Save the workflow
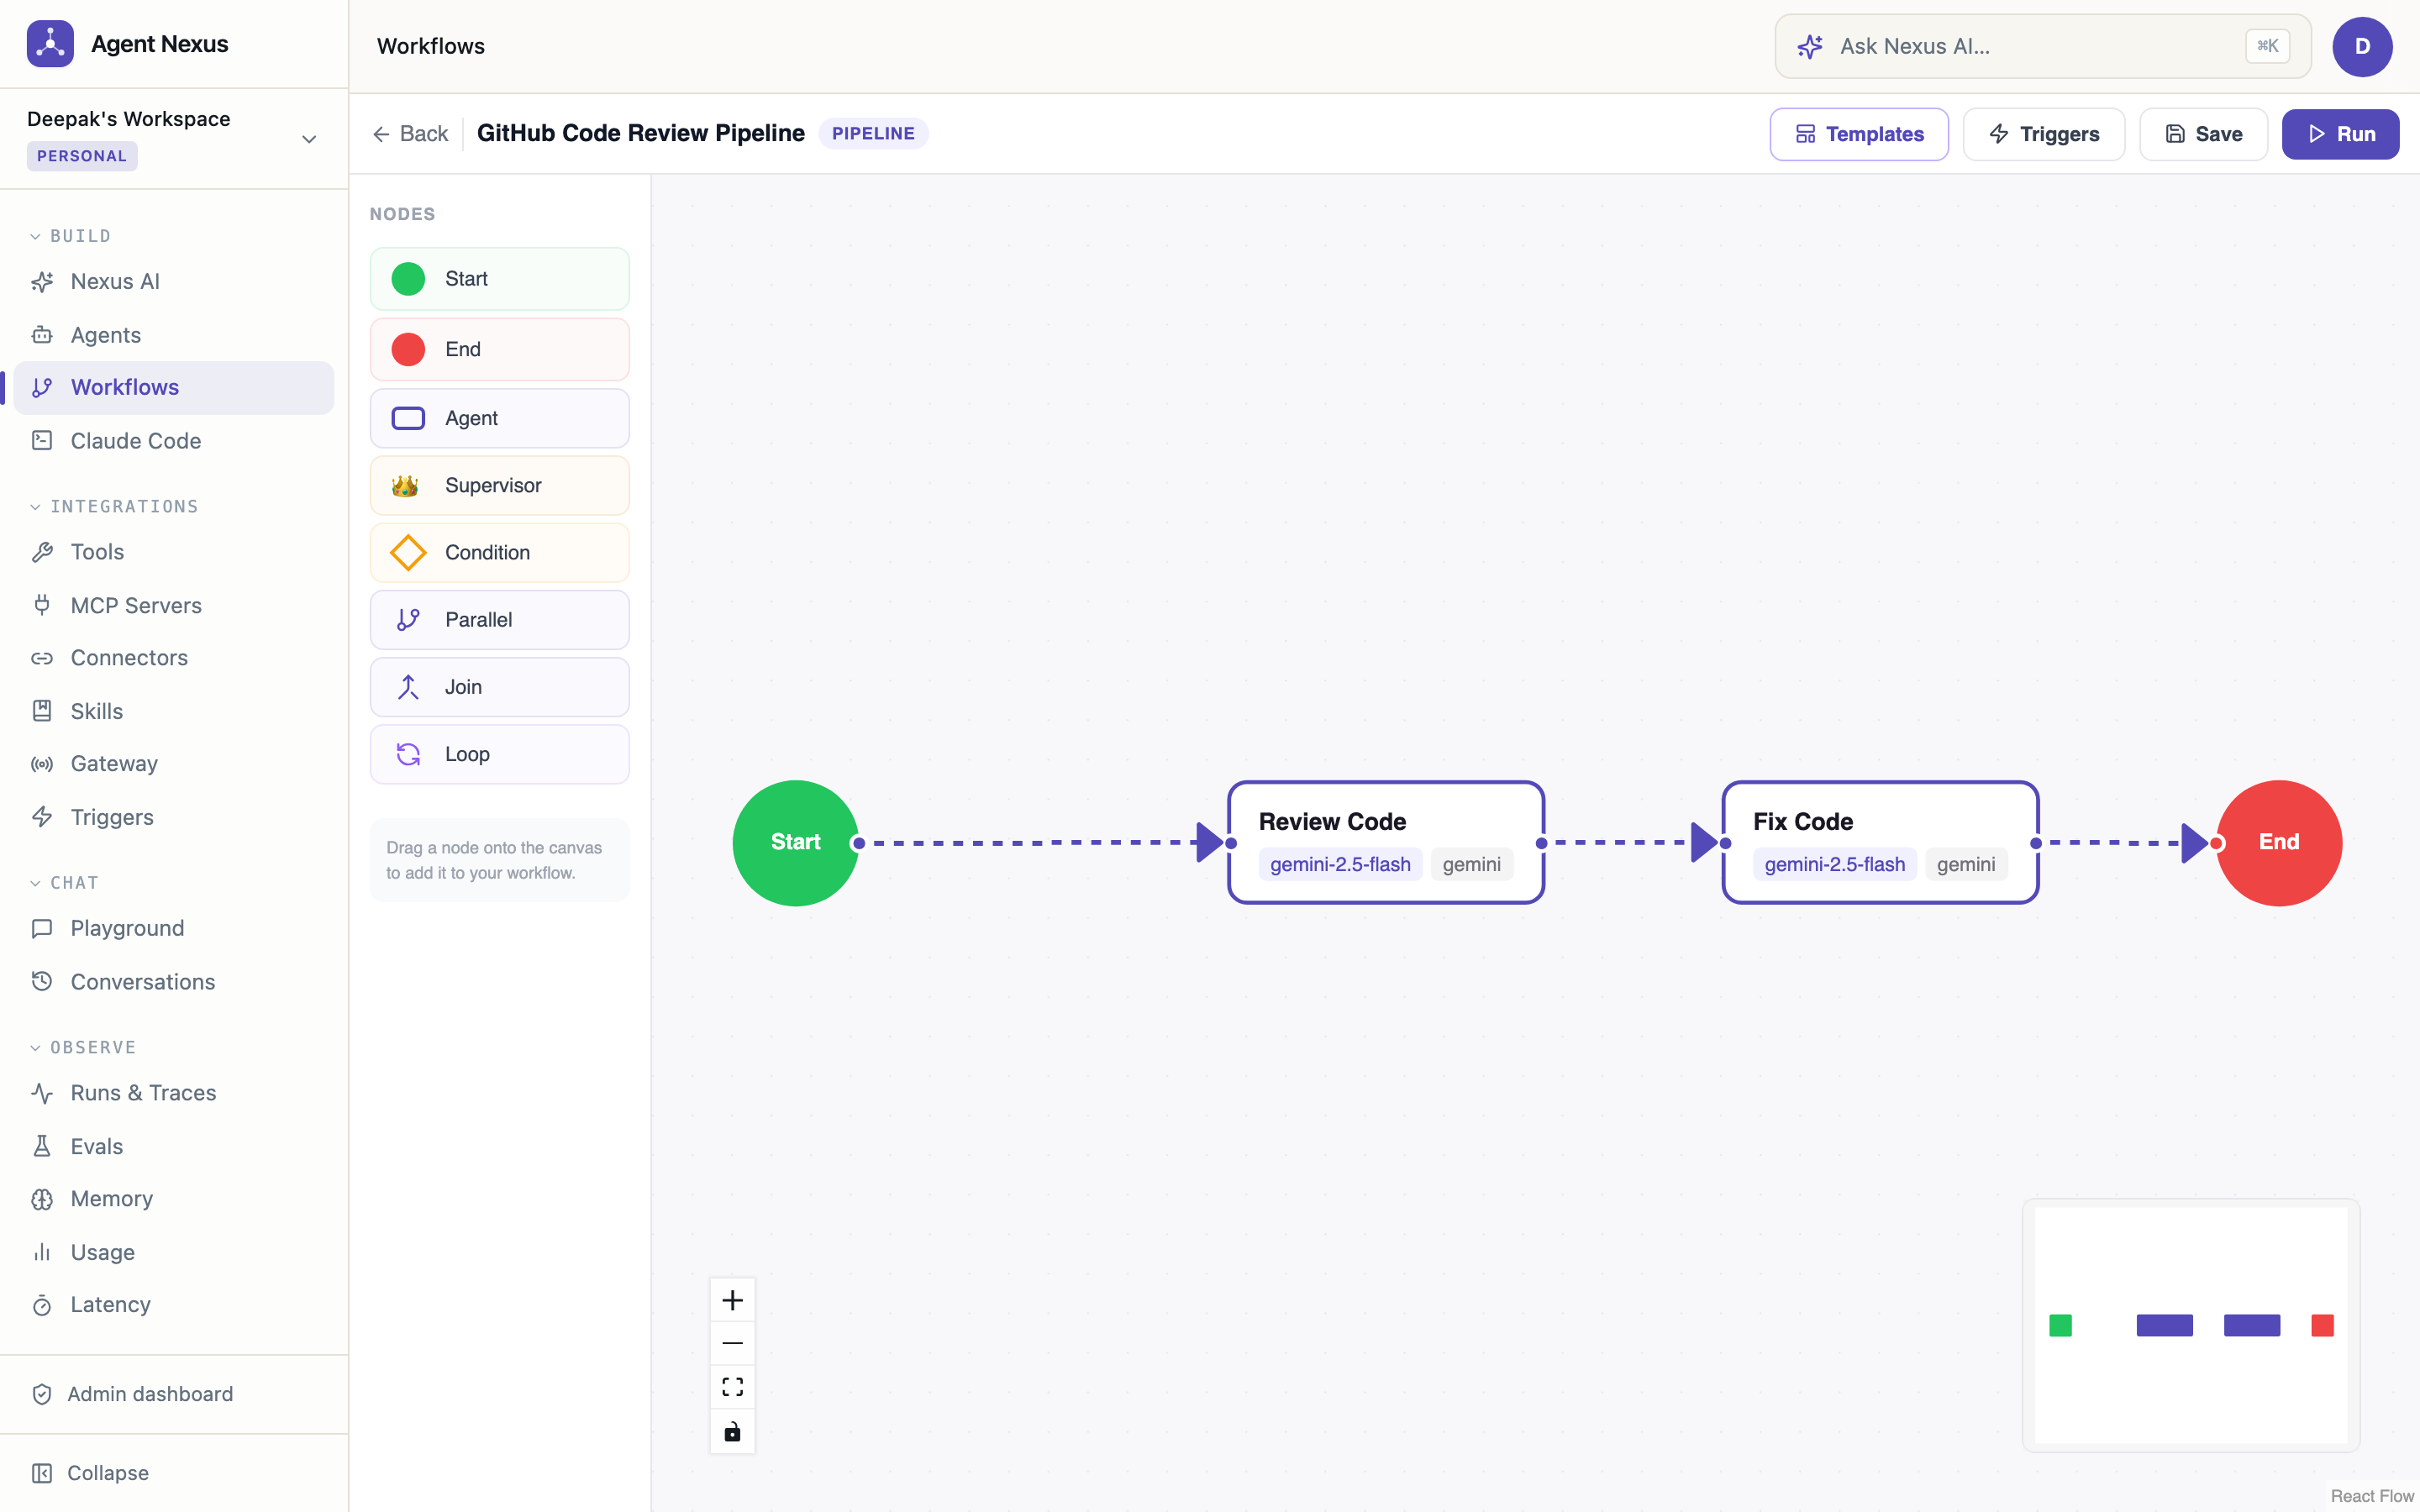 (2203, 134)
